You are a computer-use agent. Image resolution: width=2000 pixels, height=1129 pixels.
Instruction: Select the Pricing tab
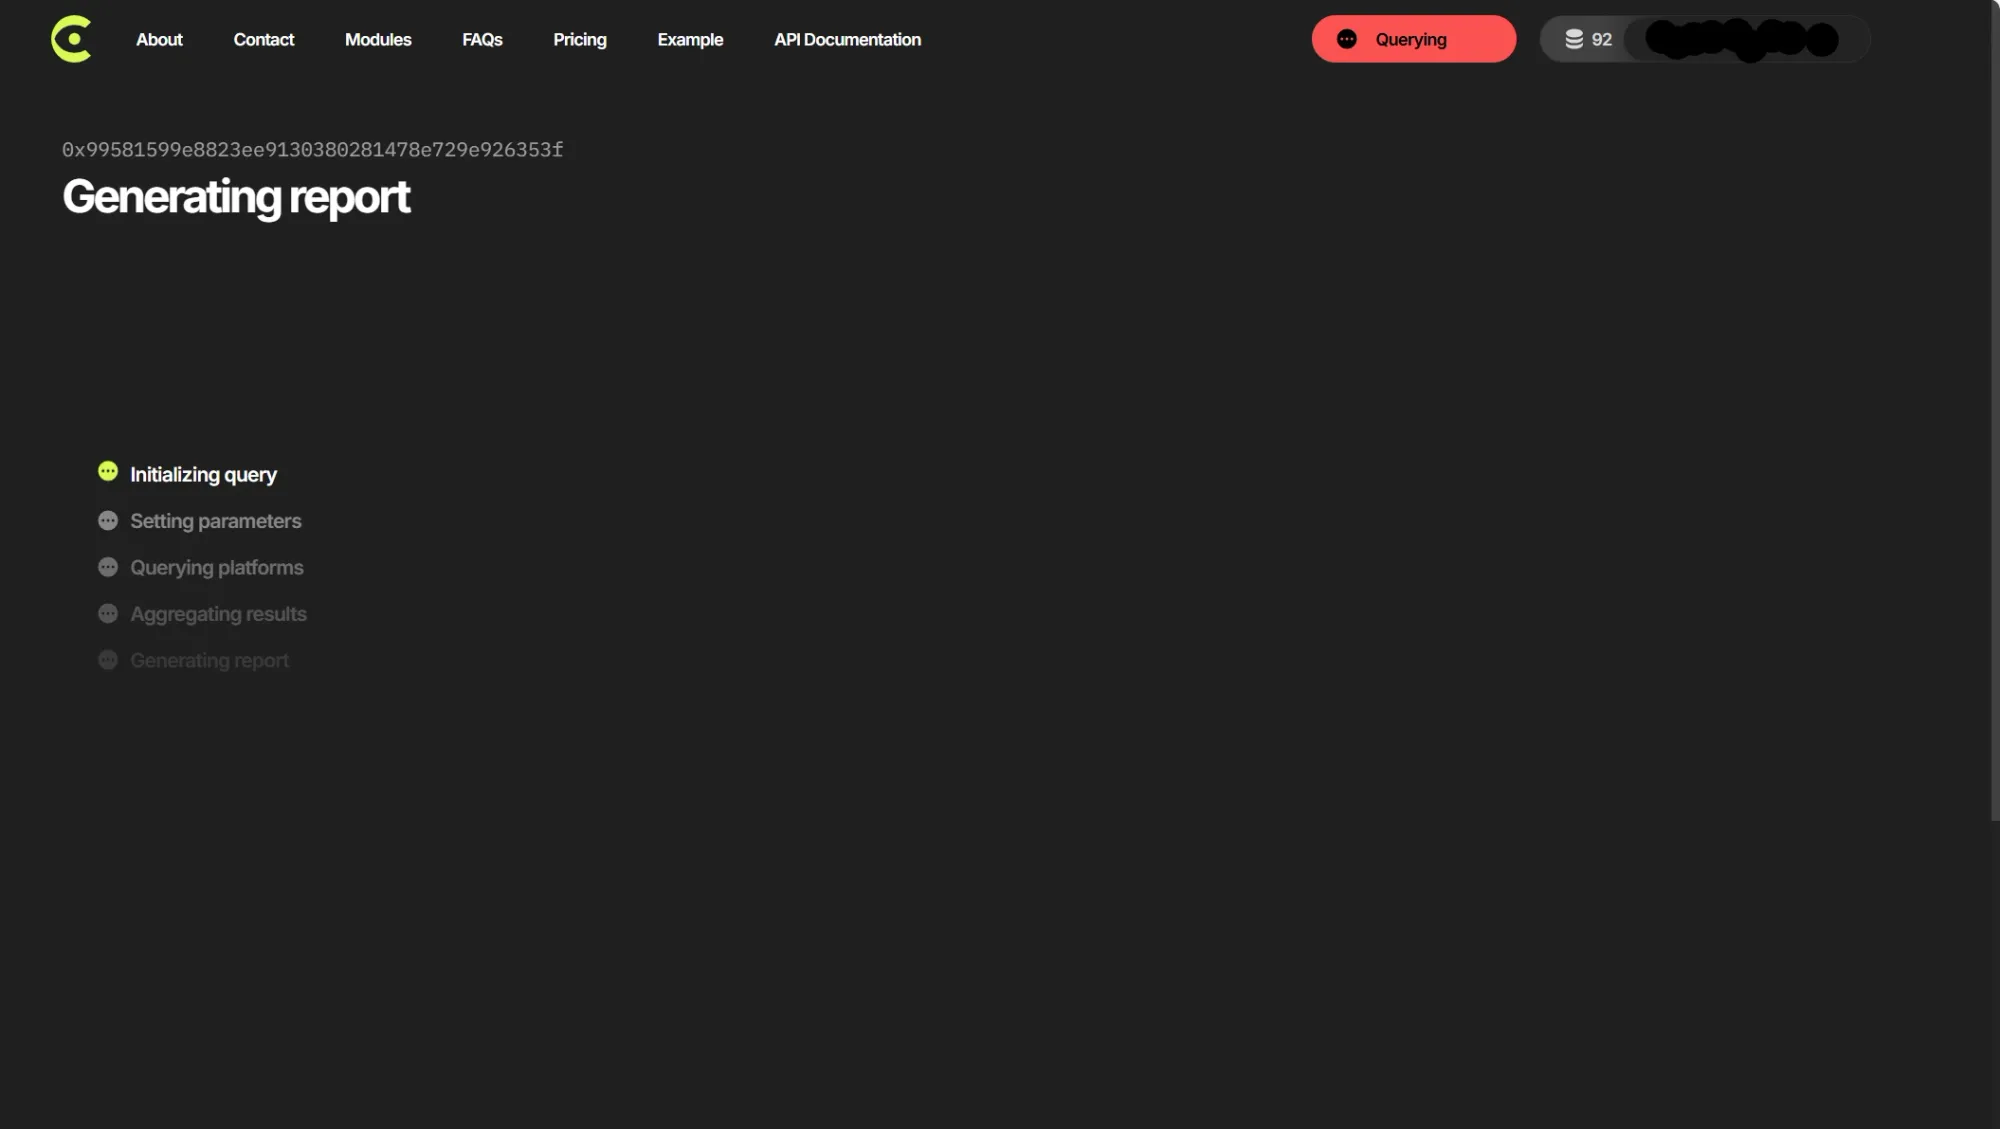point(580,37)
